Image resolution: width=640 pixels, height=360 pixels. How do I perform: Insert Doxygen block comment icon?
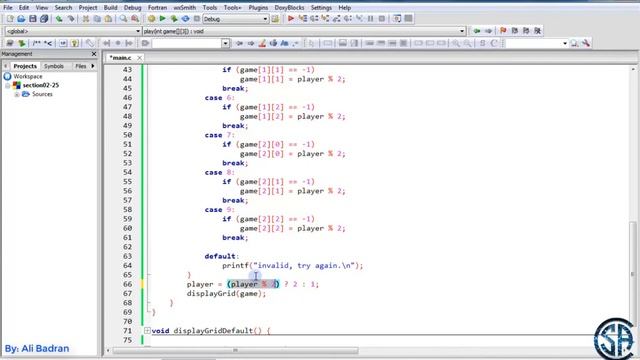[37, 43]
